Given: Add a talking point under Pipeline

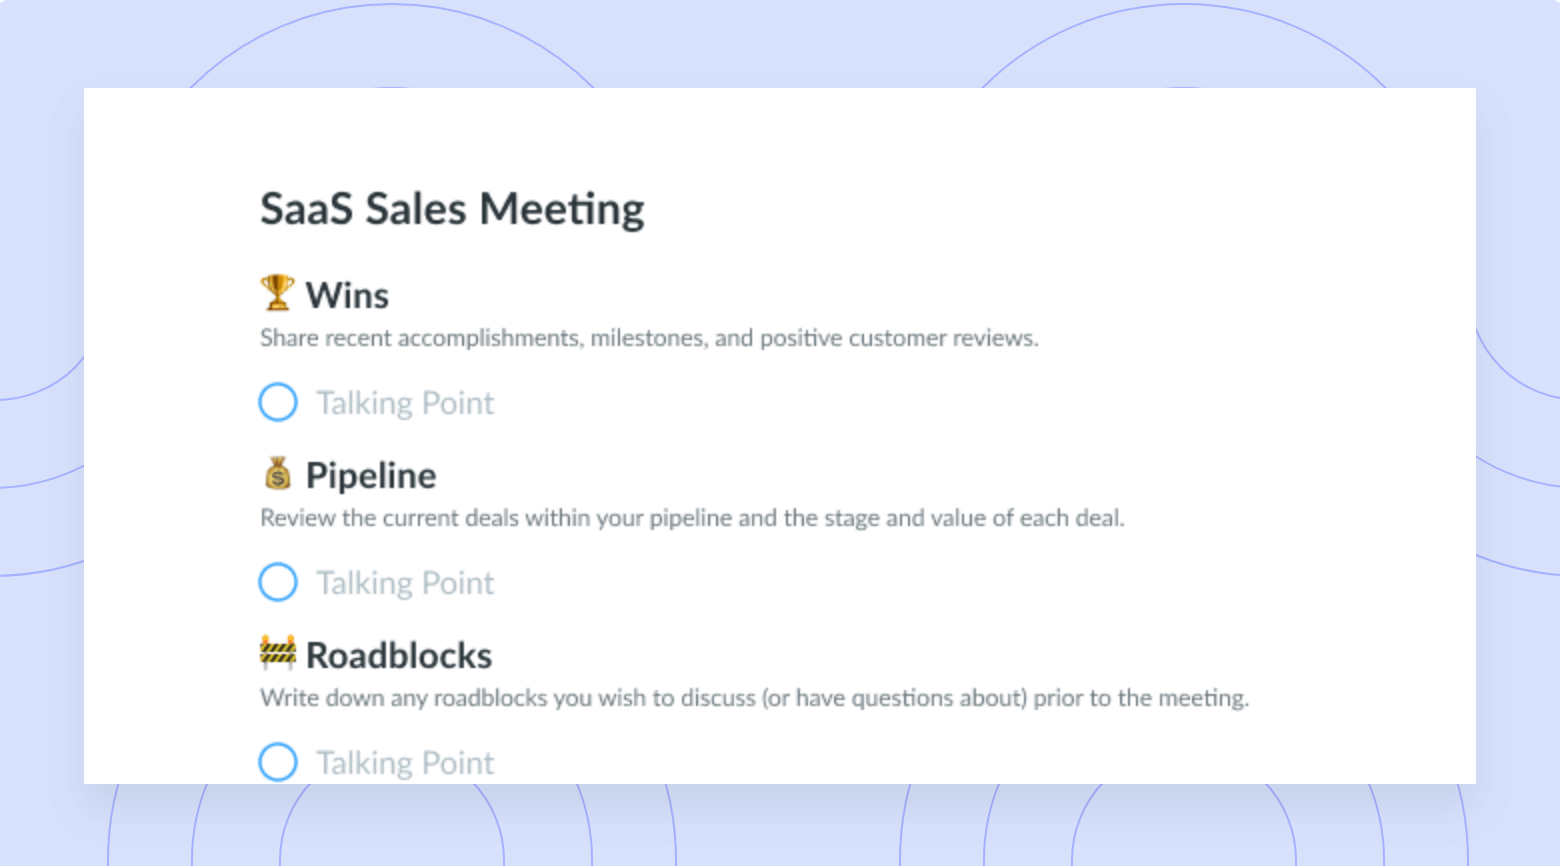Looking at the screenshot, I should [405, 583].
